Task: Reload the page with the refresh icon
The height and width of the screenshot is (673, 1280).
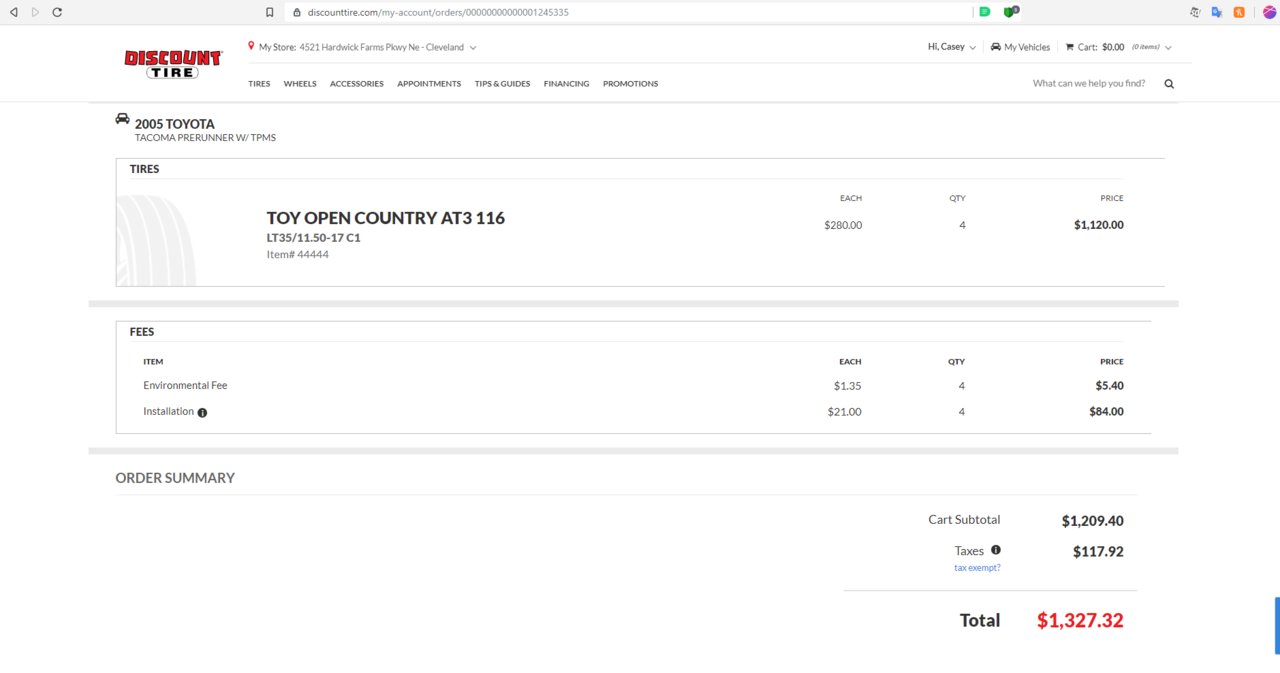Action: click(x=57, y=12)
